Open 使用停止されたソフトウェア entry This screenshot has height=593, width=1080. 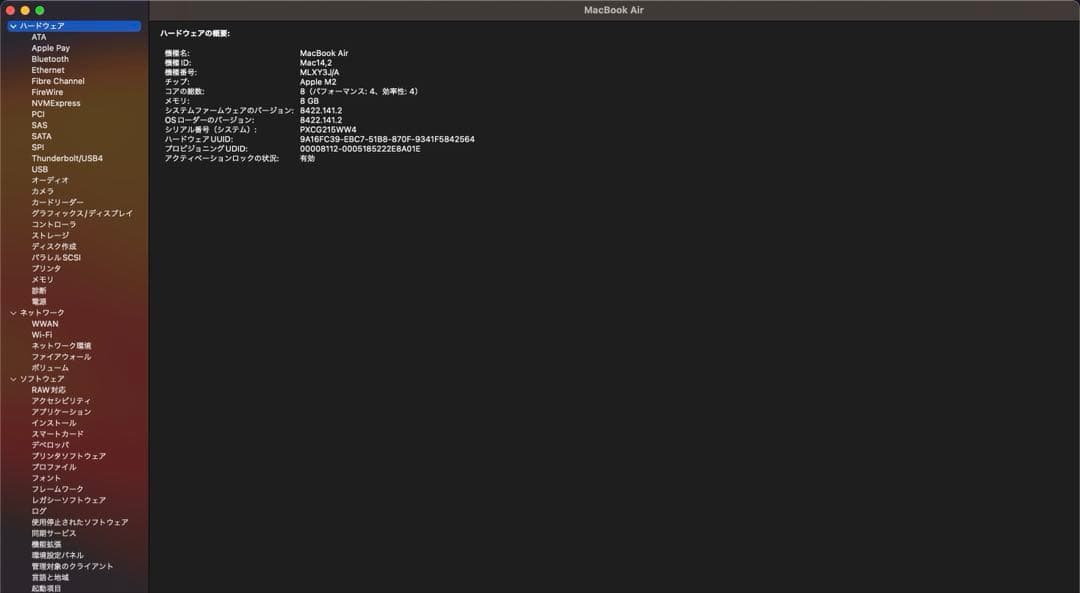coord(80,522)
